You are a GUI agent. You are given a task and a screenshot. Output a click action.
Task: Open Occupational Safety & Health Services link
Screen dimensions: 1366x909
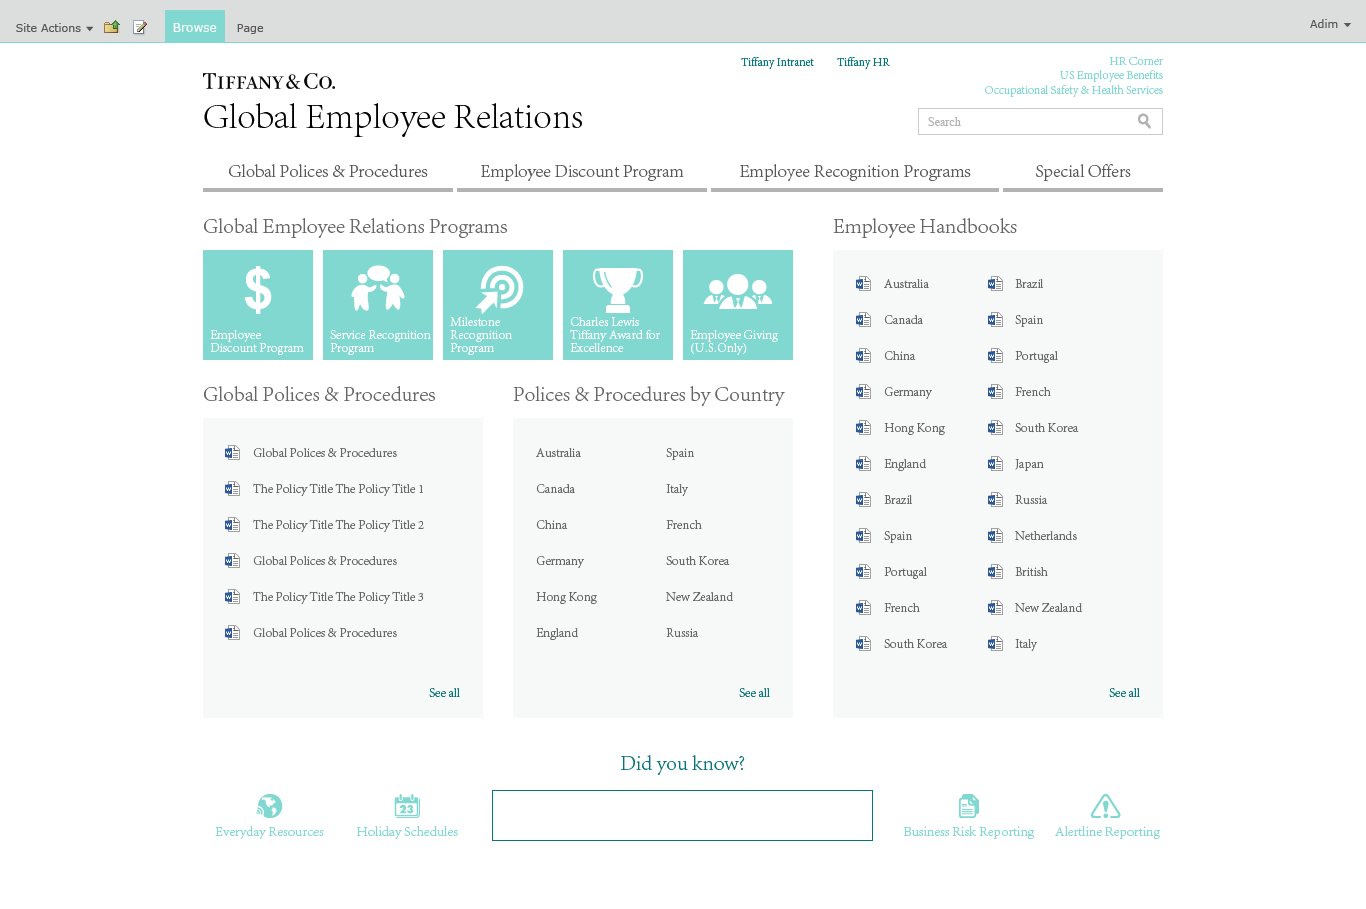pyautogui.click(x=1073, y=90)
